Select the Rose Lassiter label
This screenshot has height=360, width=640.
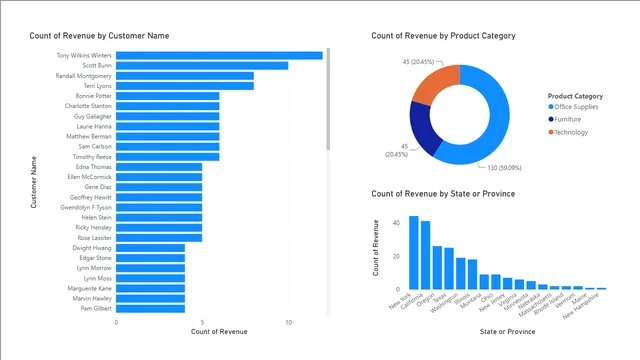95,238
